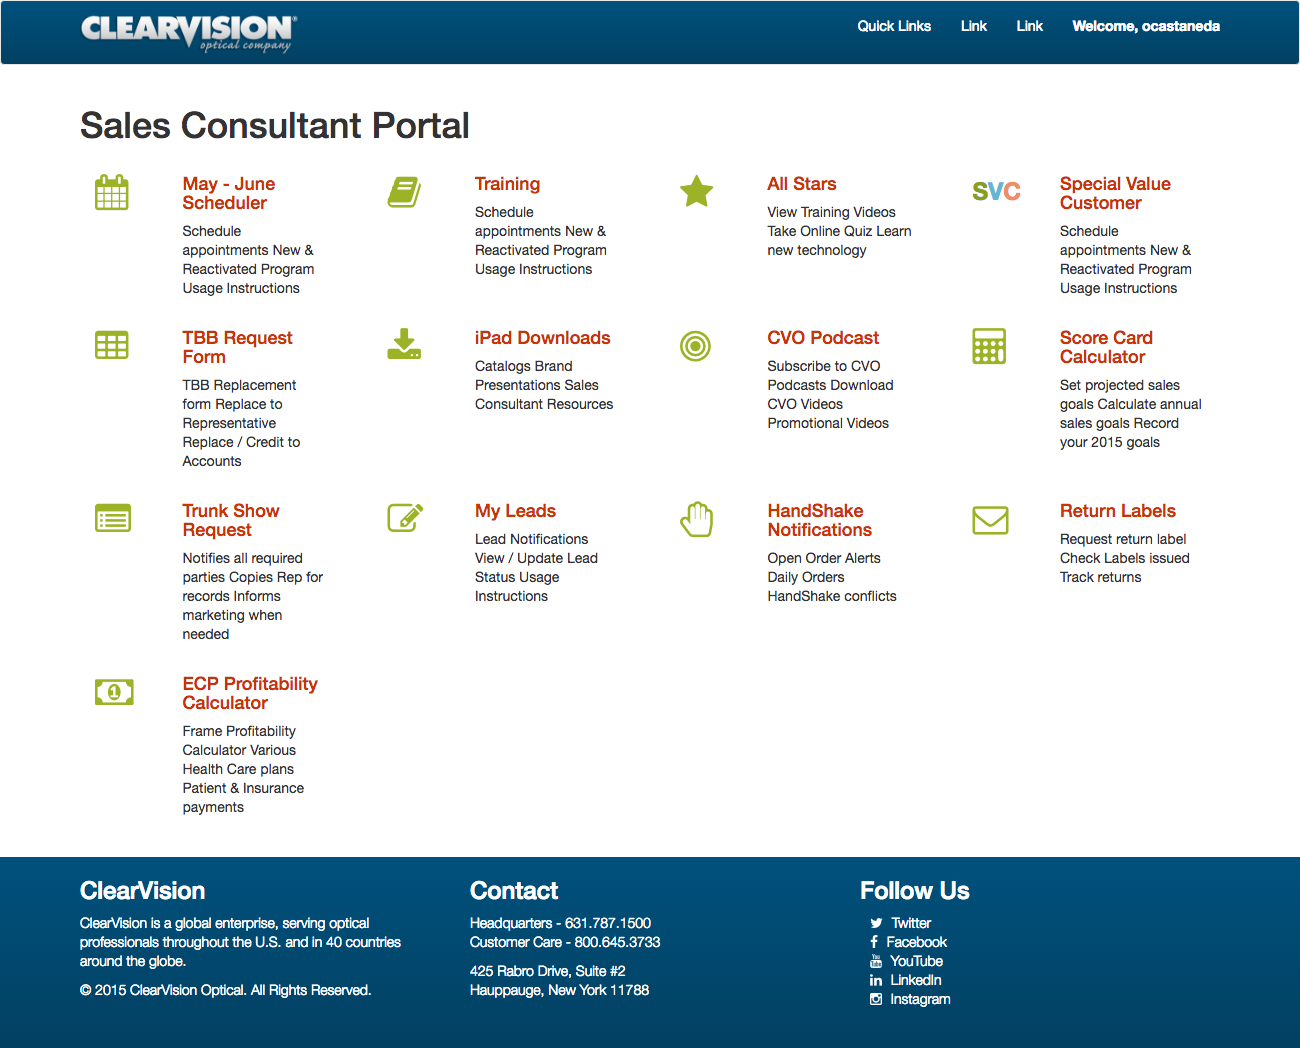
Task: Click Customer Care - 800.645.3733 text
Action: pyautogui.click(x=565, y=942)
